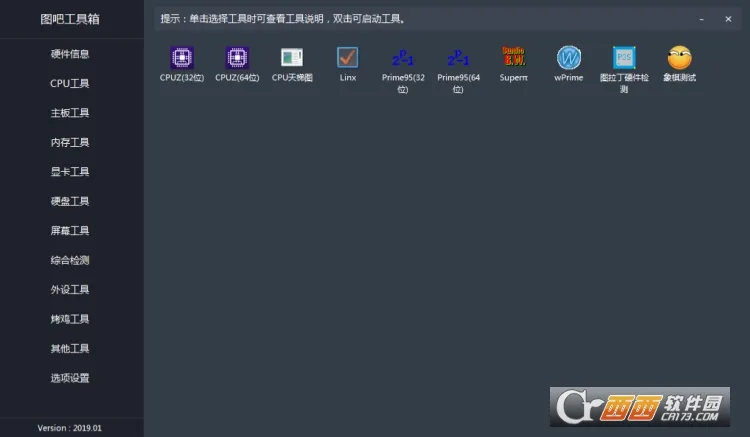The image size is (750, 437).
Task: Select 硬盘工具 from the sidebar
Action: [70, 201]
